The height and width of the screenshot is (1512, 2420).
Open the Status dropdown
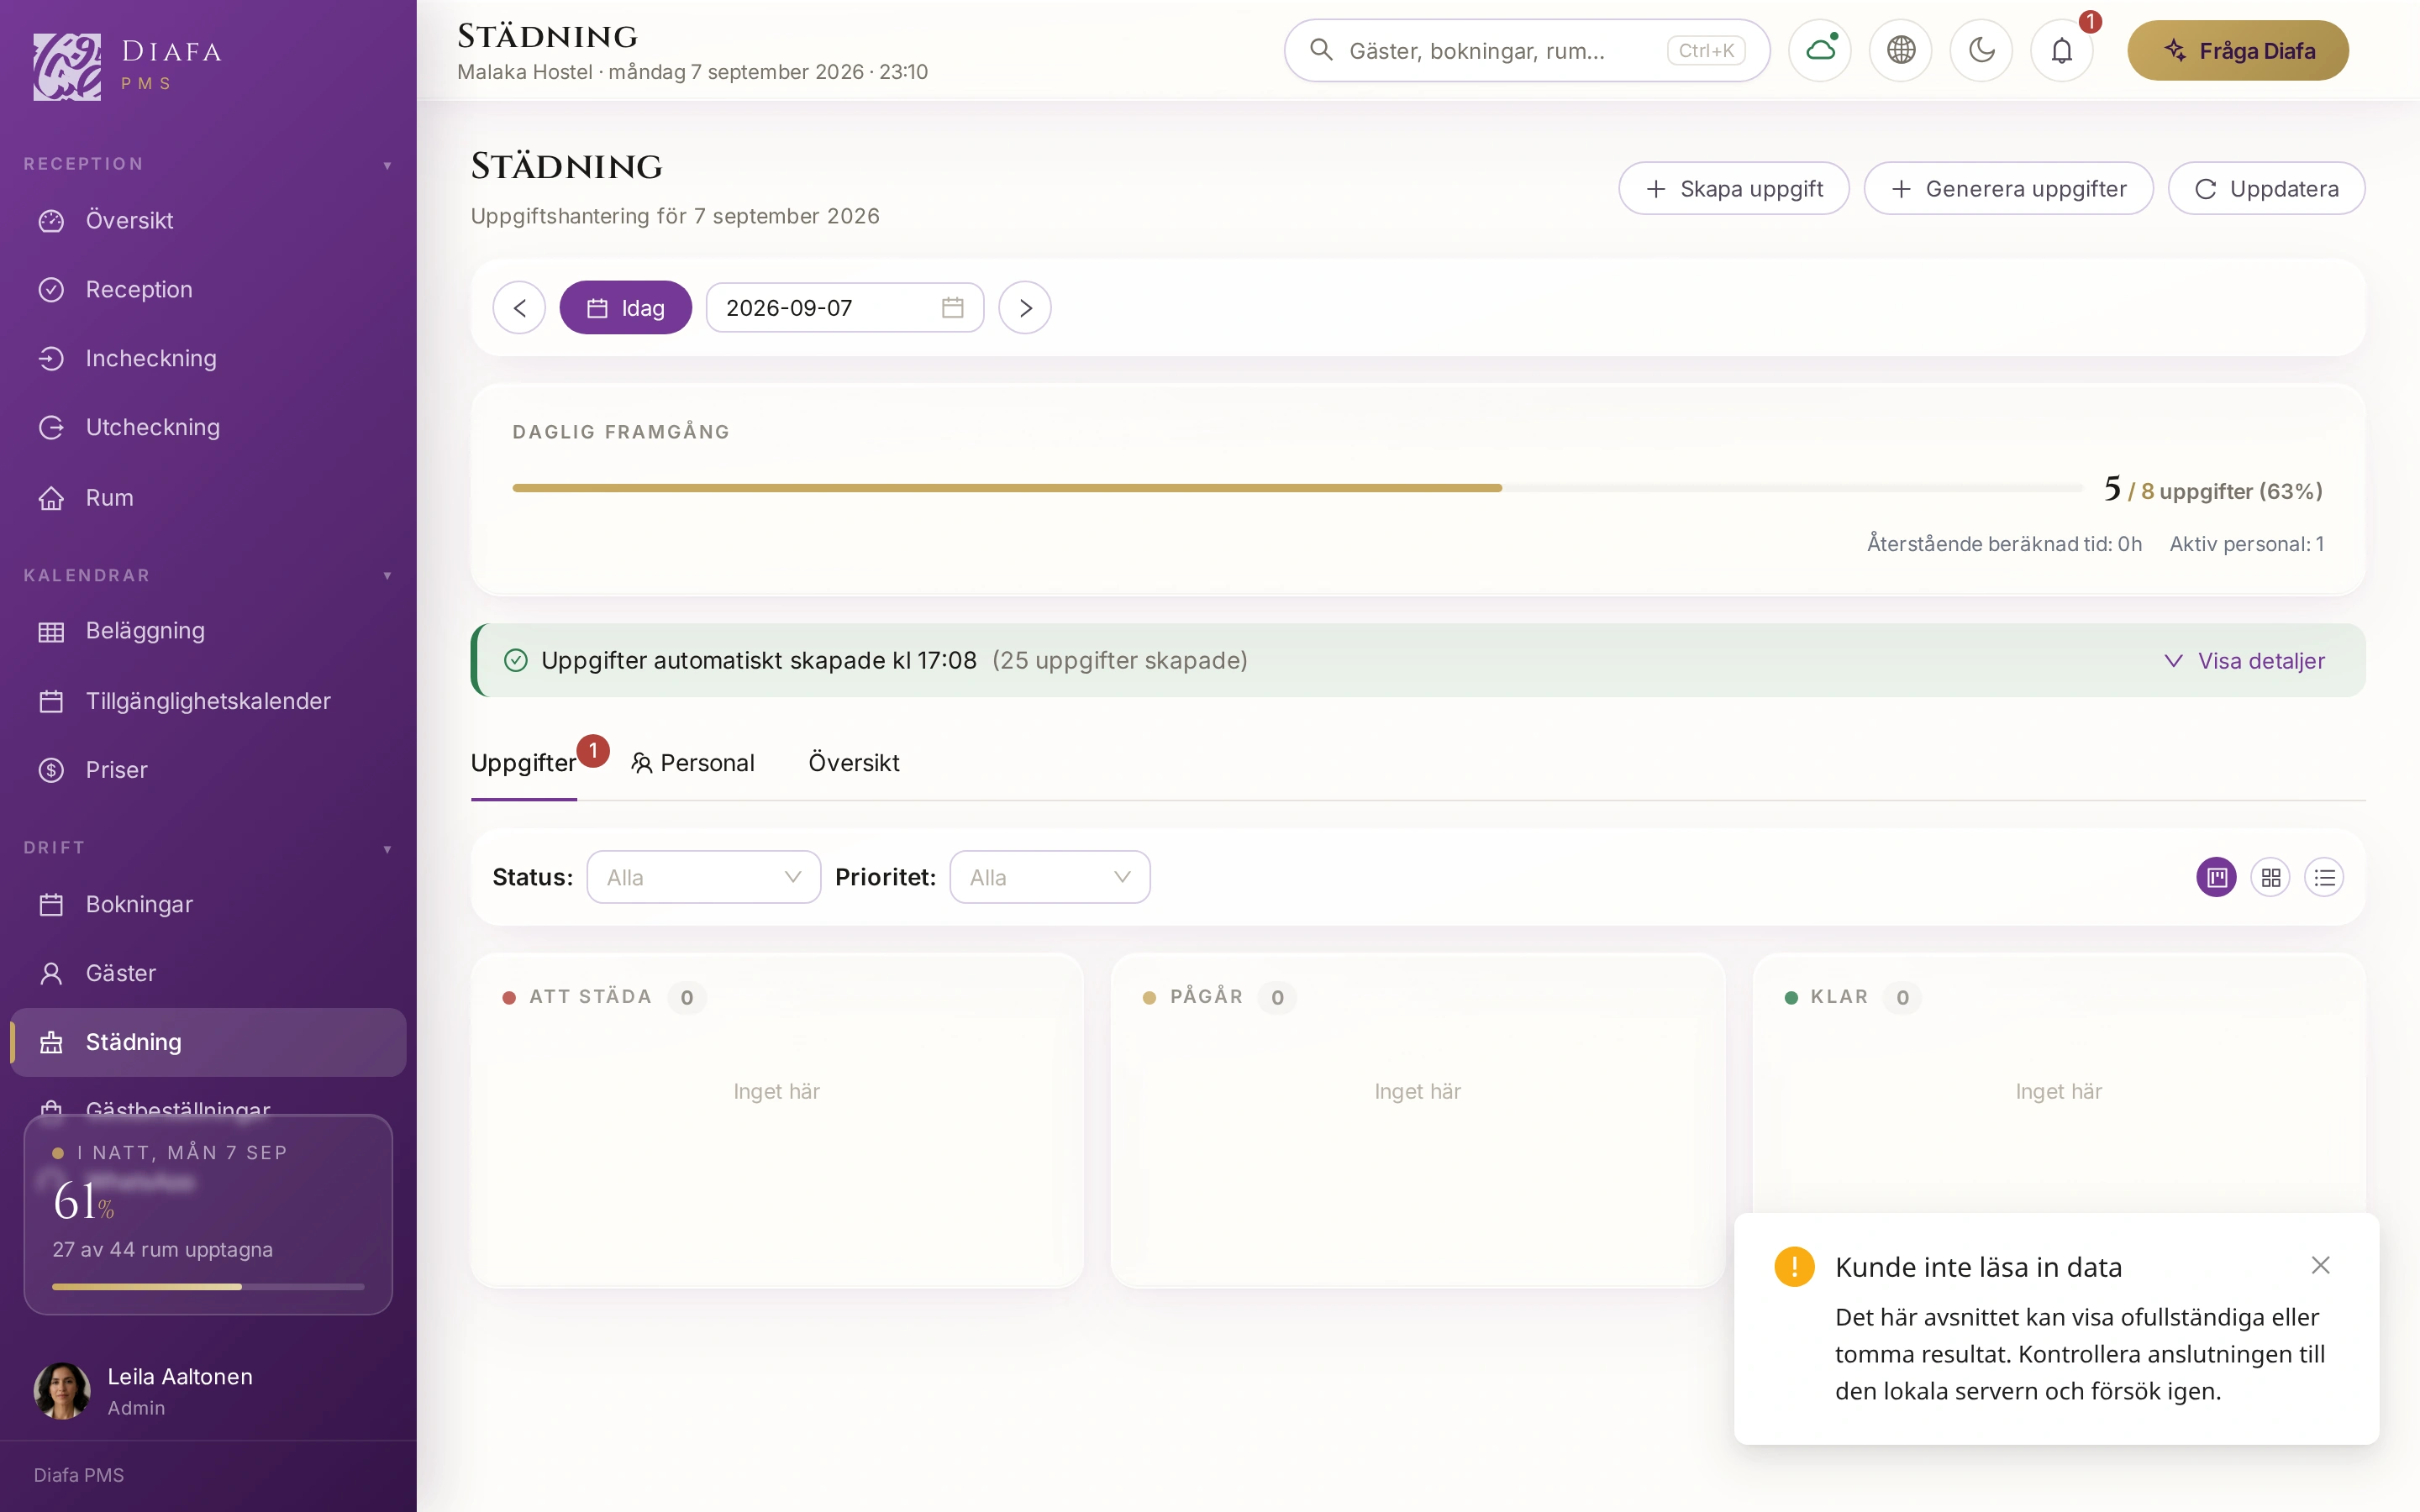[704, 877]
